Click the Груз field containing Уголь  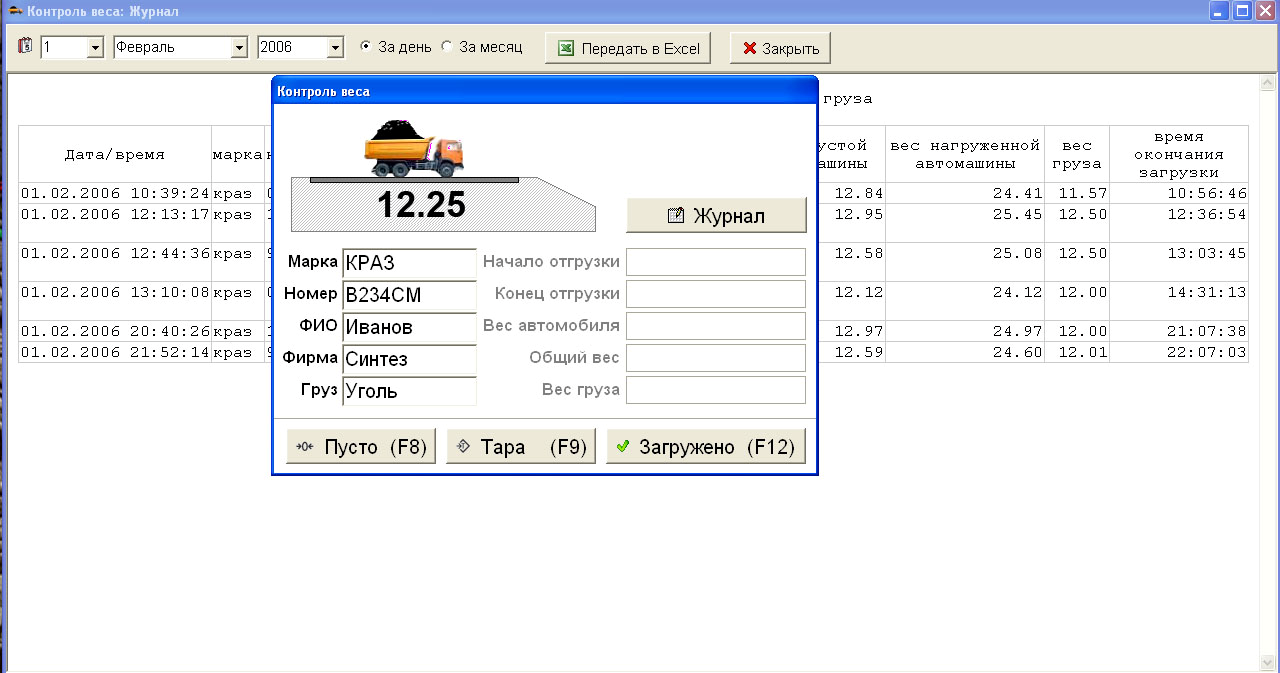tap(409, 391)
